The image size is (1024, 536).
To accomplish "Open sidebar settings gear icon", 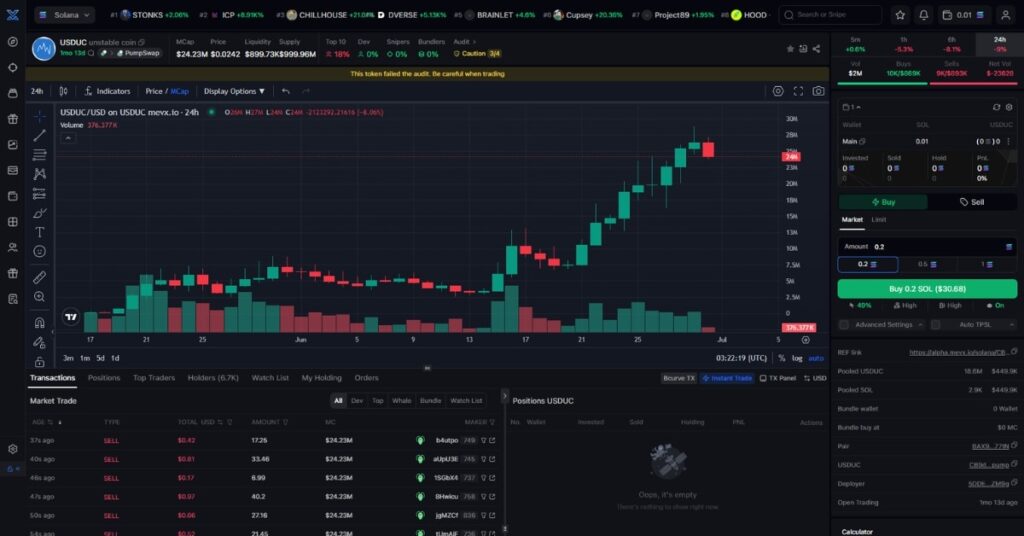I will [12, 449].
